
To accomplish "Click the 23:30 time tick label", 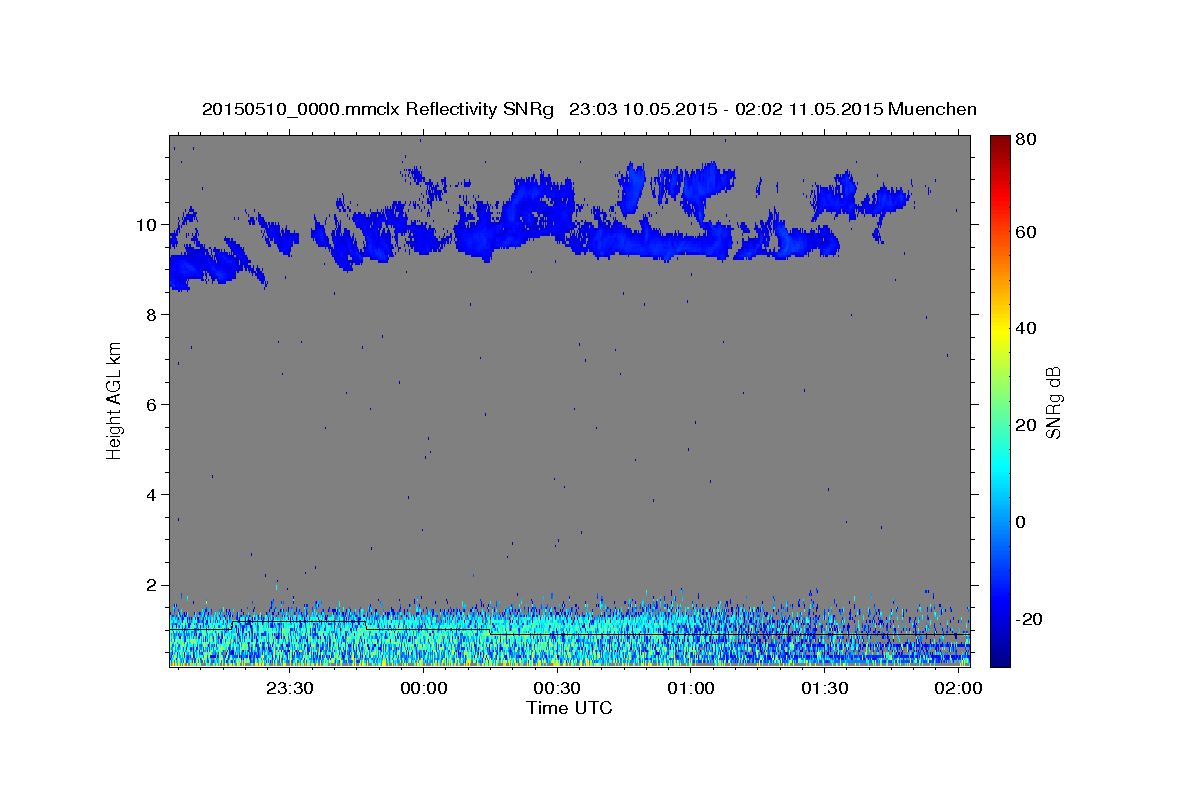I will pyautogui.click(x=289, y=688).
